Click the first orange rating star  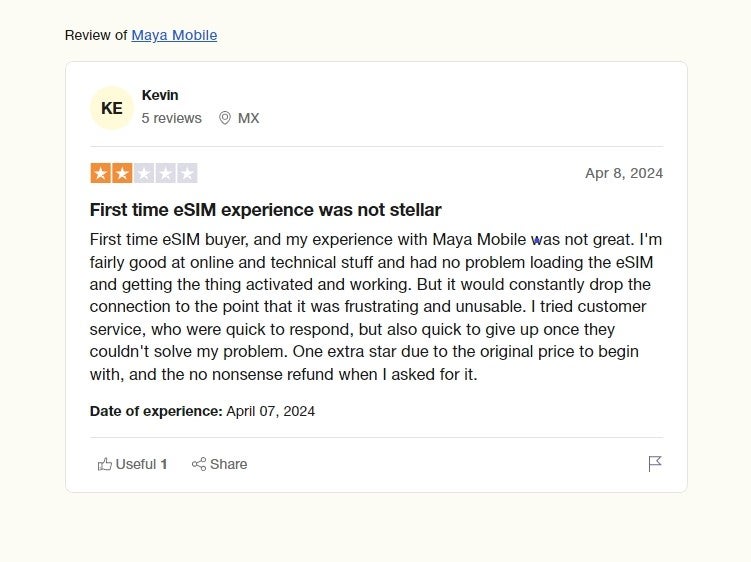[x=100, y=173]
